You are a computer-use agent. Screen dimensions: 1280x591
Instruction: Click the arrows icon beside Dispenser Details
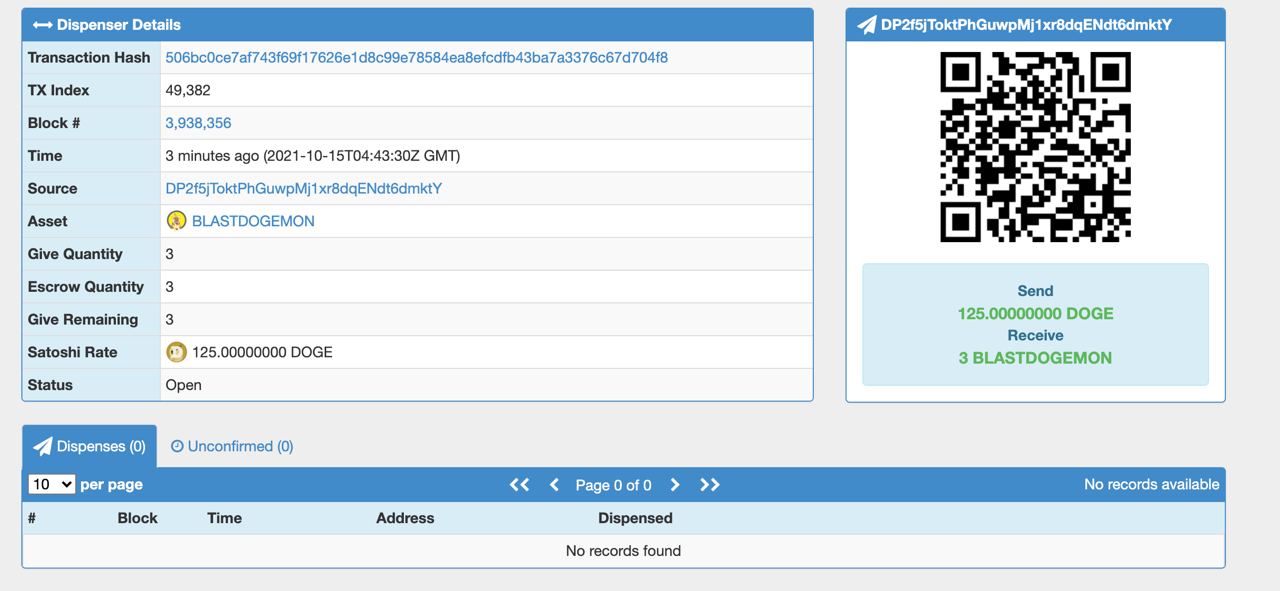pos(42,24)
